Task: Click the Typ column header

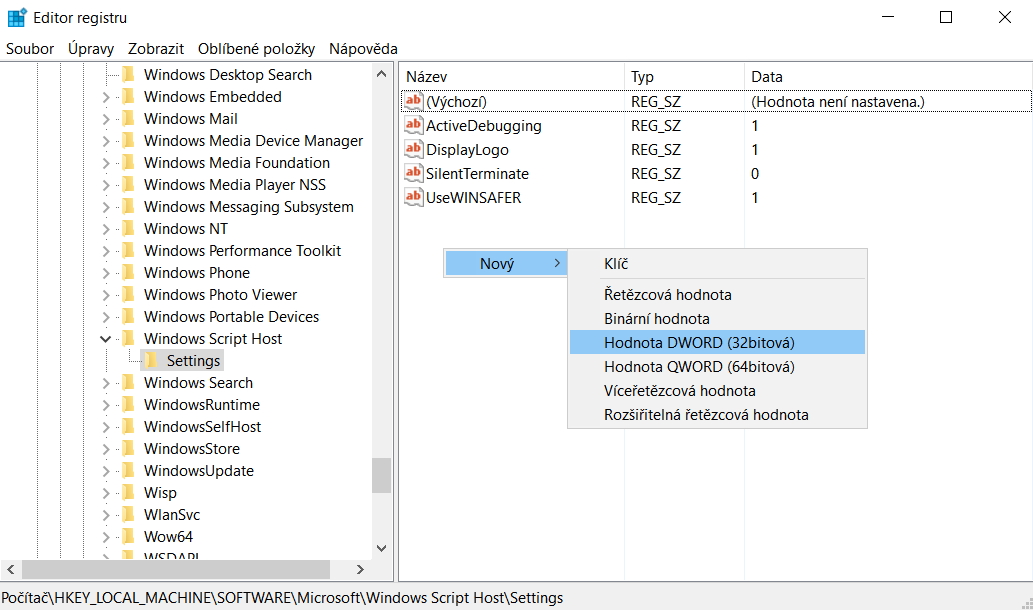Action: click(x=685, y=77)
